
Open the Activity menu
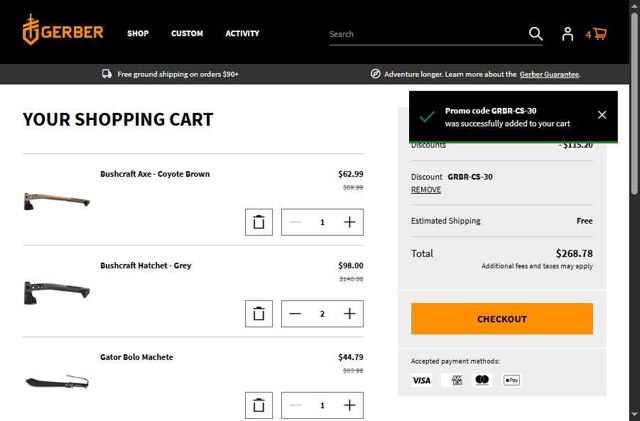[x=242, y=33]
